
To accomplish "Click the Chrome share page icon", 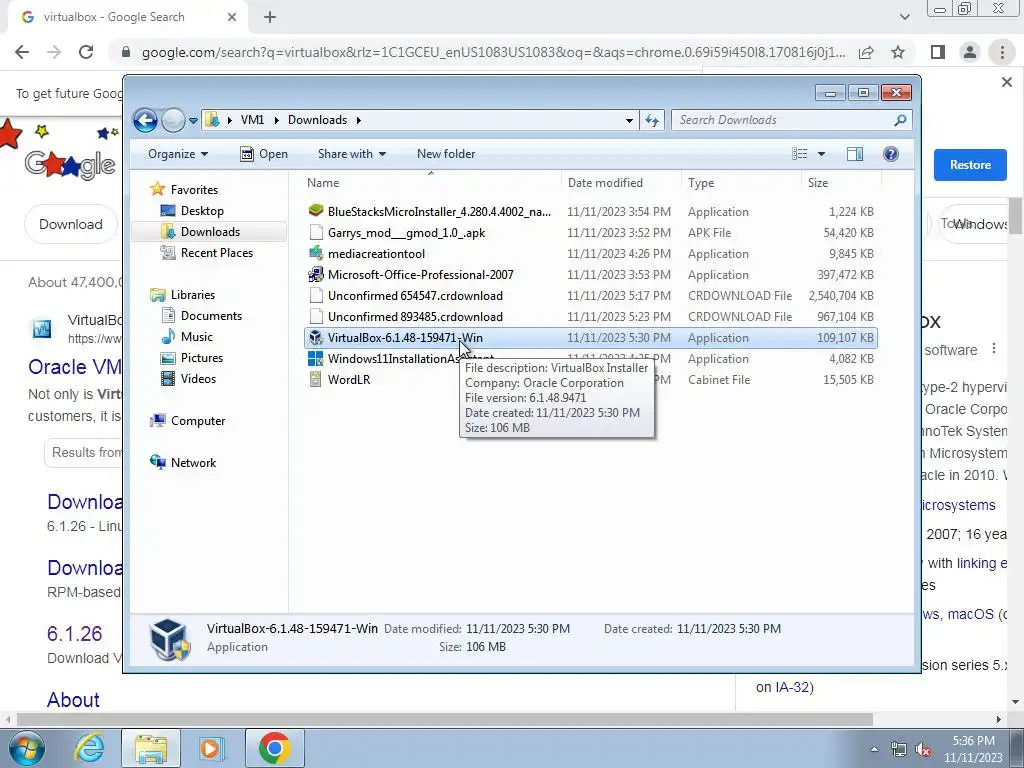I will pos(866,52).
